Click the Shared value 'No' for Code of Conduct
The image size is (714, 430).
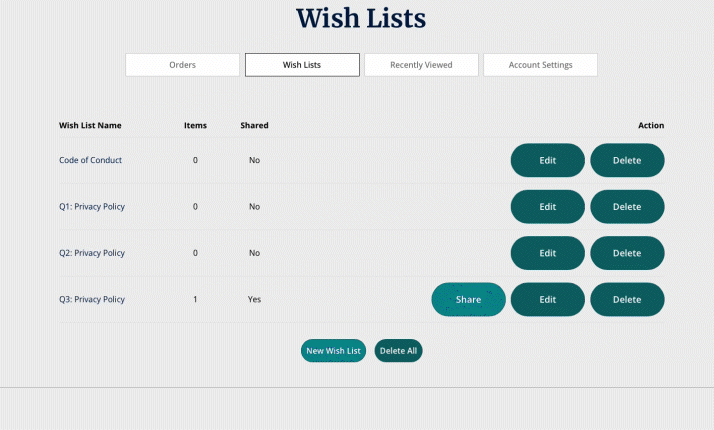coord(254,160)
